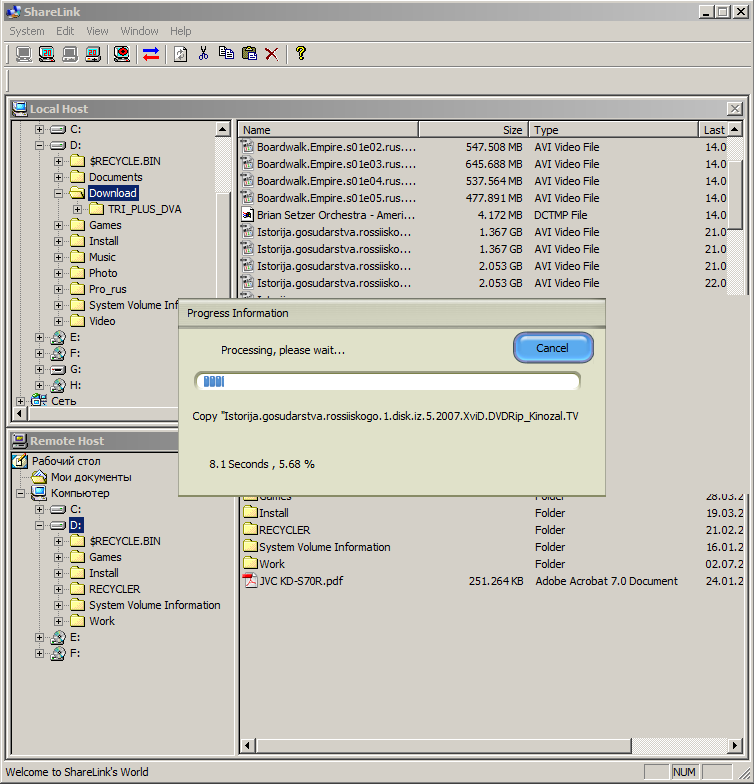Image resolution: width=754 pixels, height=784 pixels.
Task: Click the G: drive icon in Local tree
Action: coord(58,370)
